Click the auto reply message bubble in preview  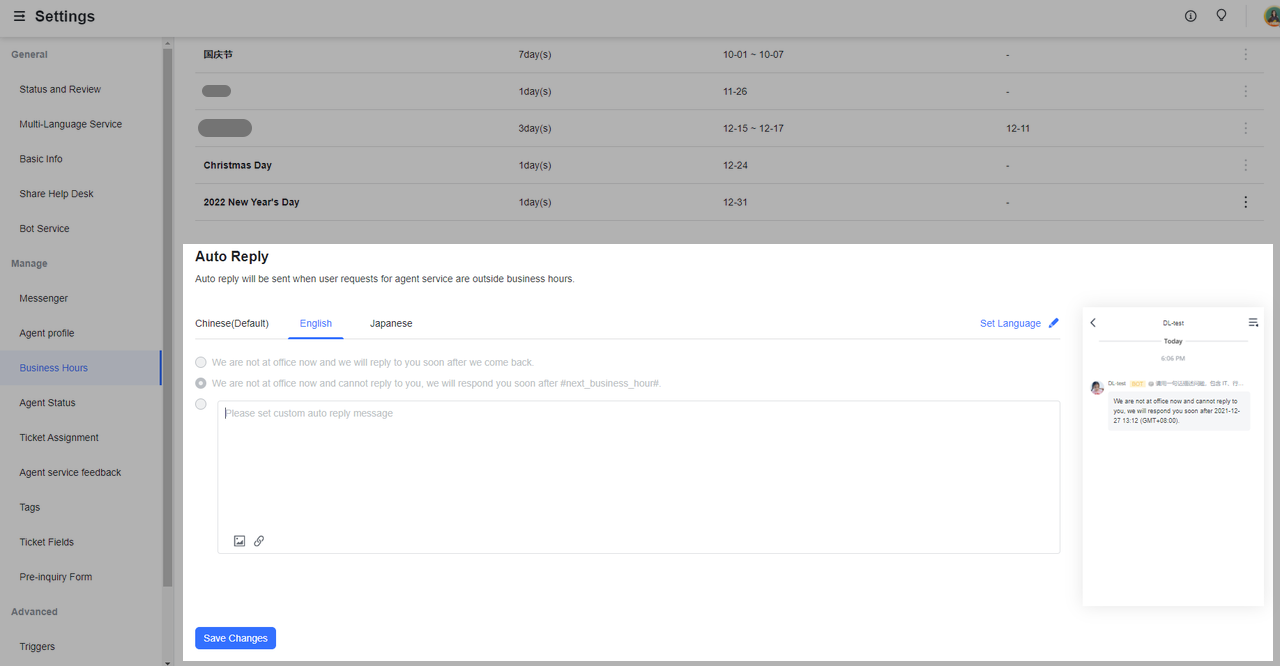[x=1179, y=411]
